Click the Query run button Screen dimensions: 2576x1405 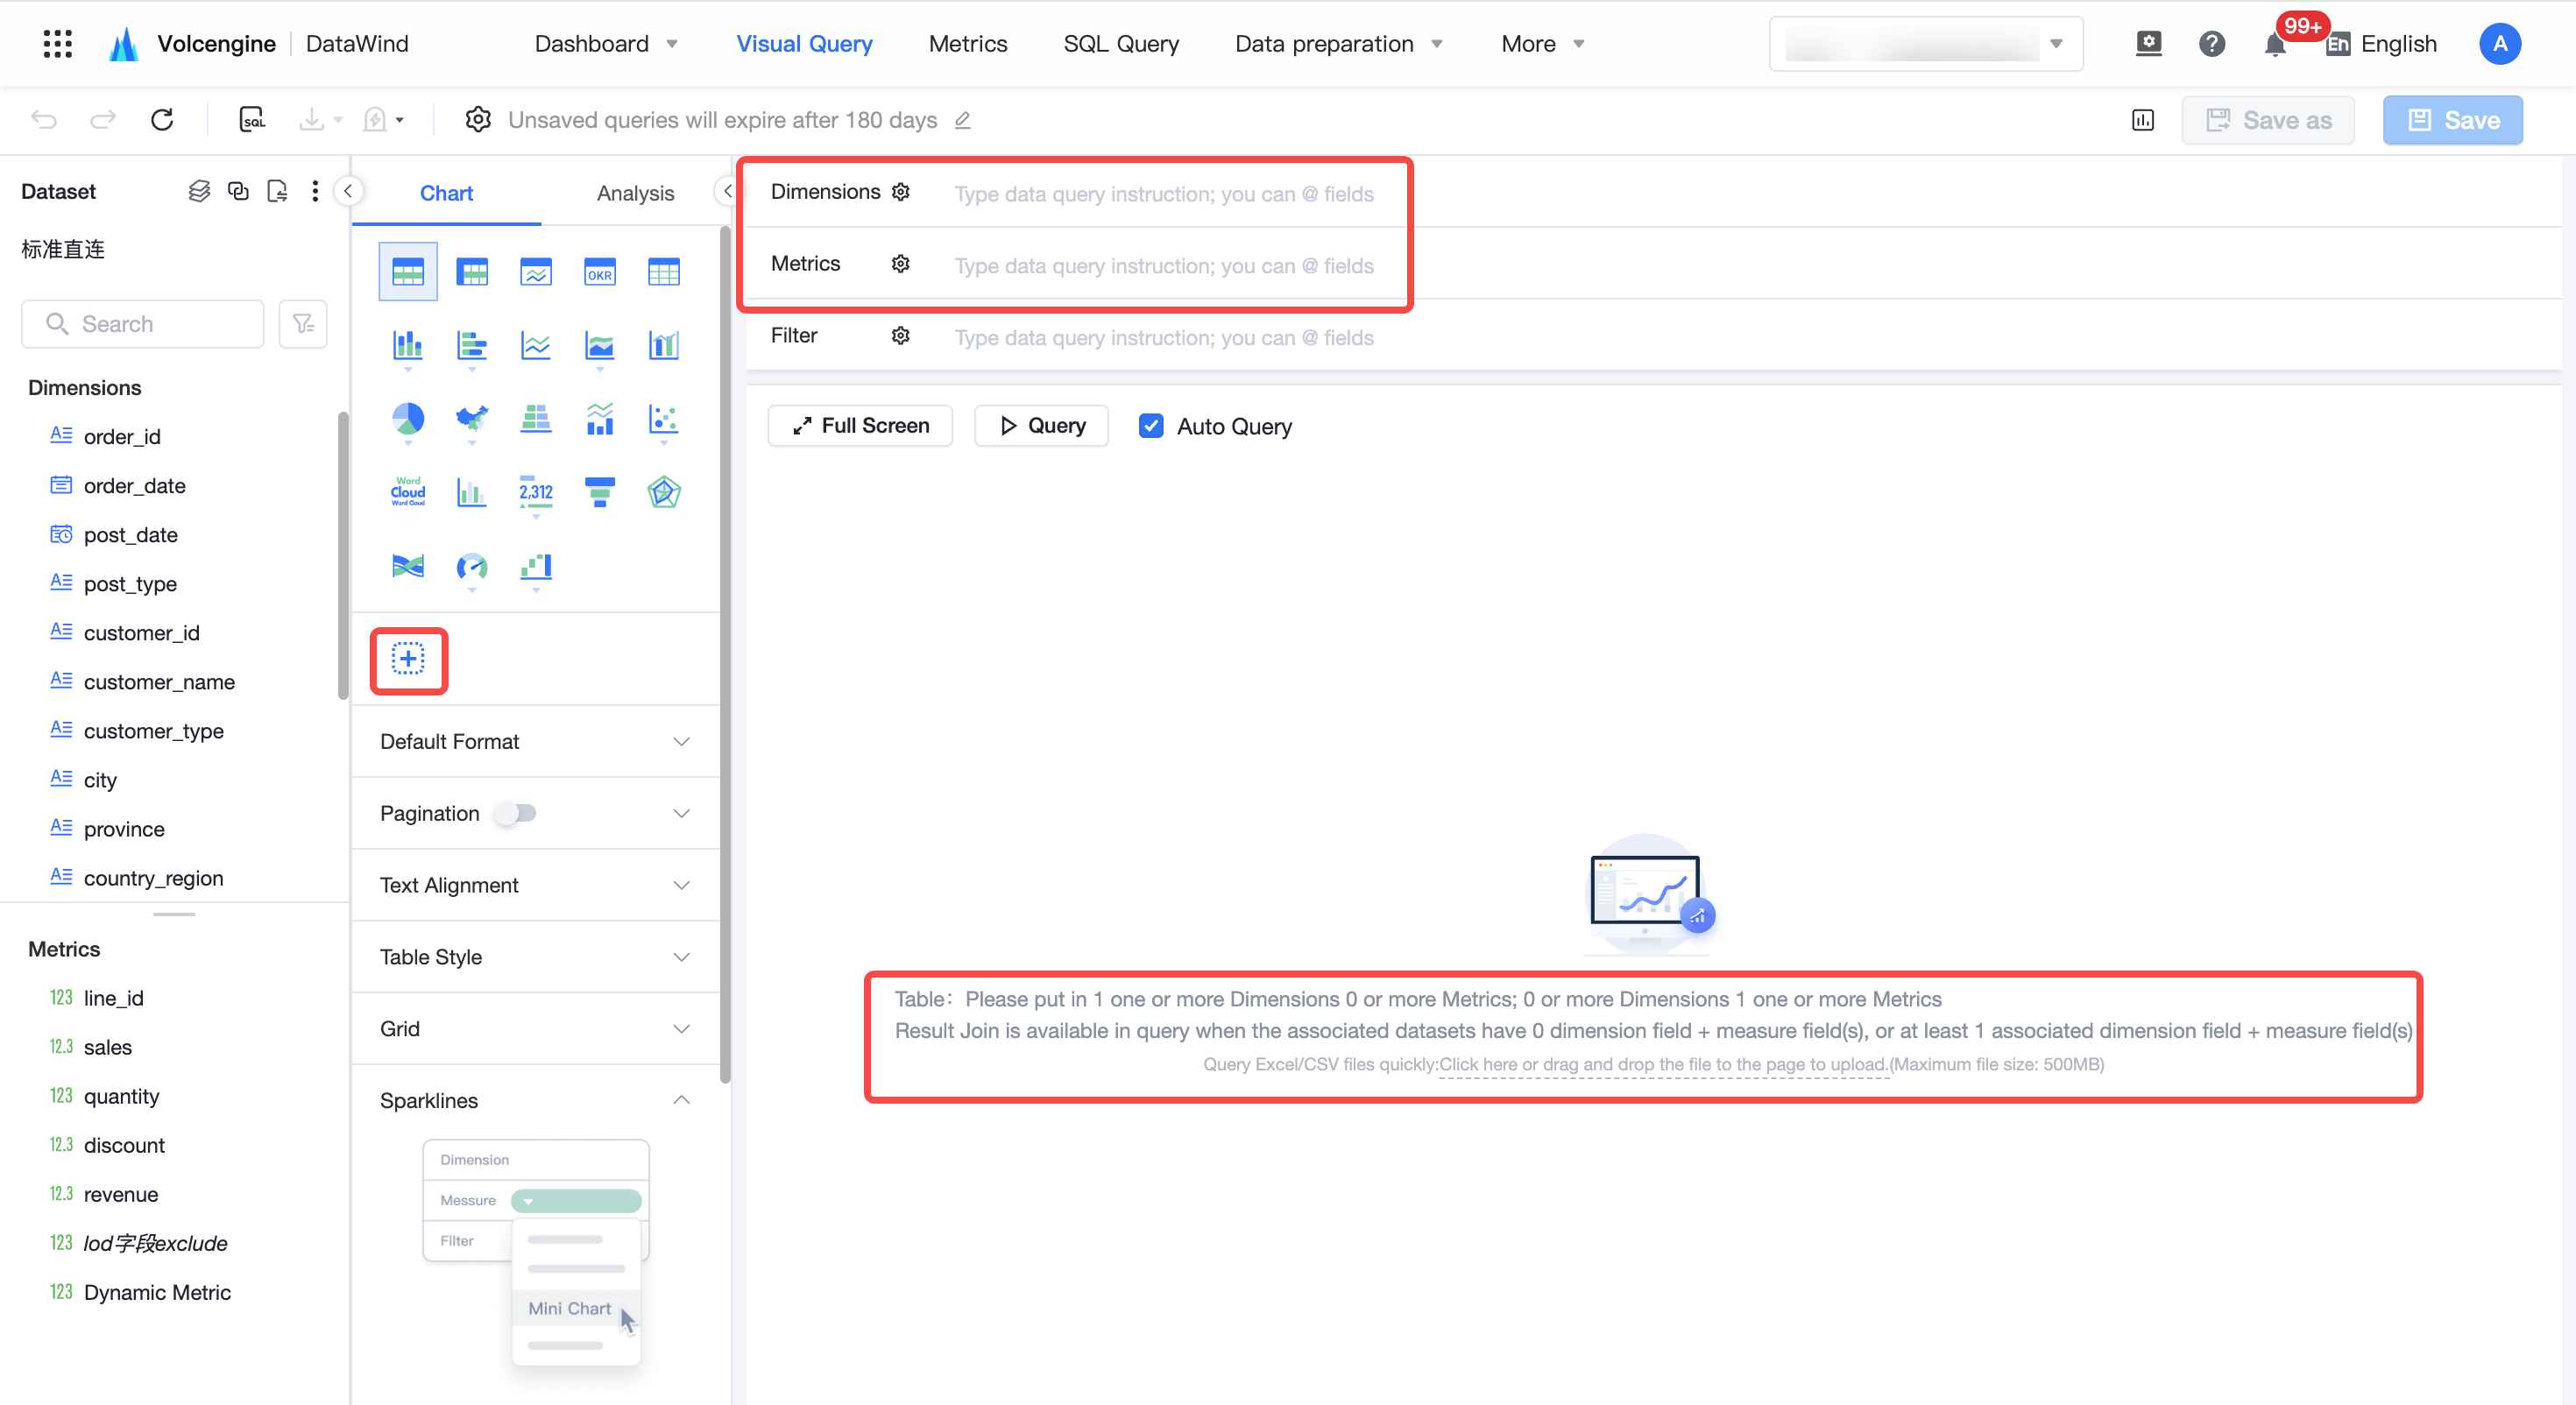[x=1042, y=426]
